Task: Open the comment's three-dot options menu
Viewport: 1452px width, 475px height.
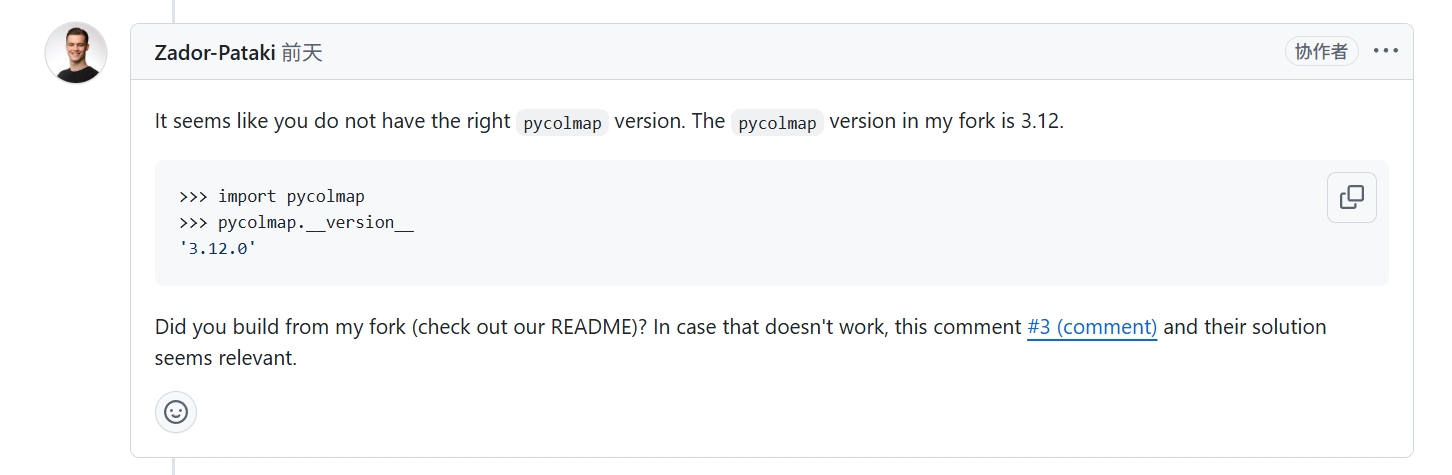Action: click(x=1385, y=51)
